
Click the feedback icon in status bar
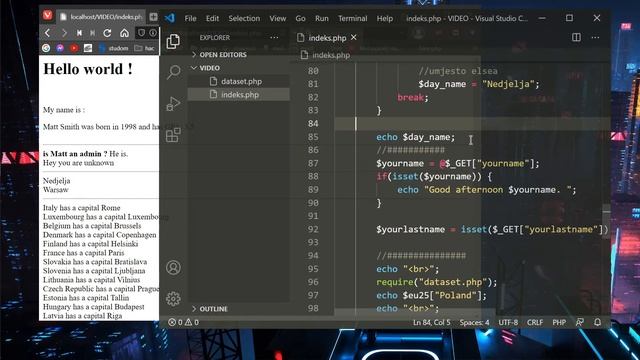(580, 322)
